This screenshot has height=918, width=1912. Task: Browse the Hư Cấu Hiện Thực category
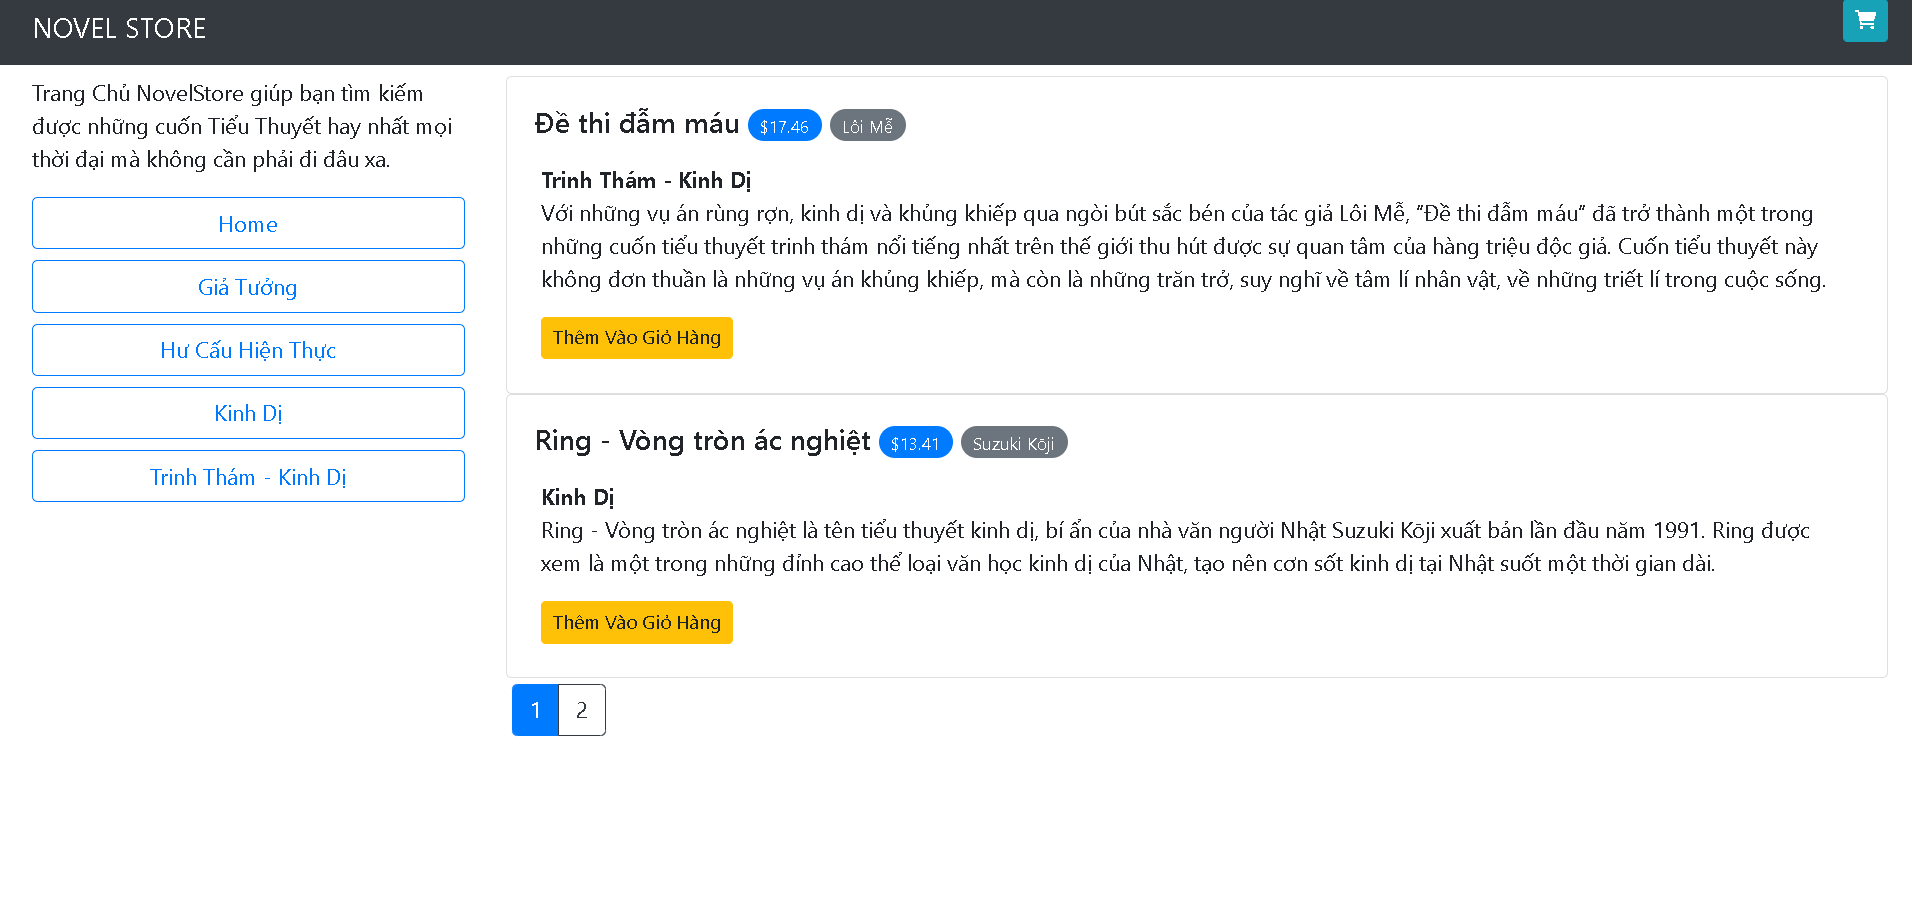click(x=248, y=350)
